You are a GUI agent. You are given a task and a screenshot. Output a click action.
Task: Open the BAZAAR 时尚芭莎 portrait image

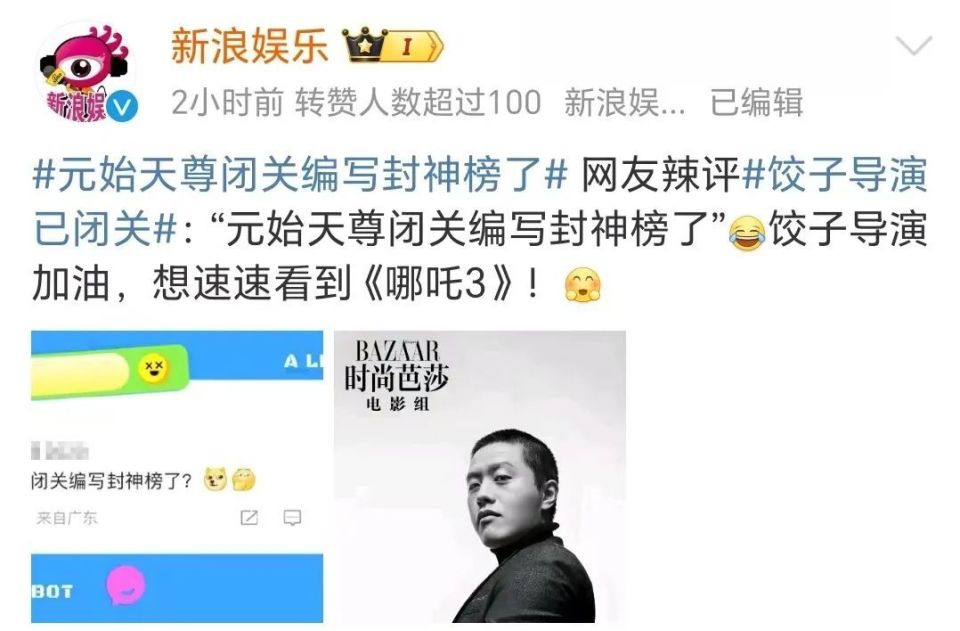[479, 477]
